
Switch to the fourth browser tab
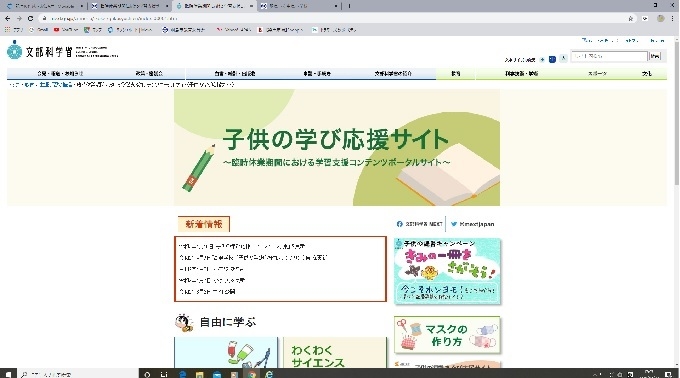tap(299, 6)
